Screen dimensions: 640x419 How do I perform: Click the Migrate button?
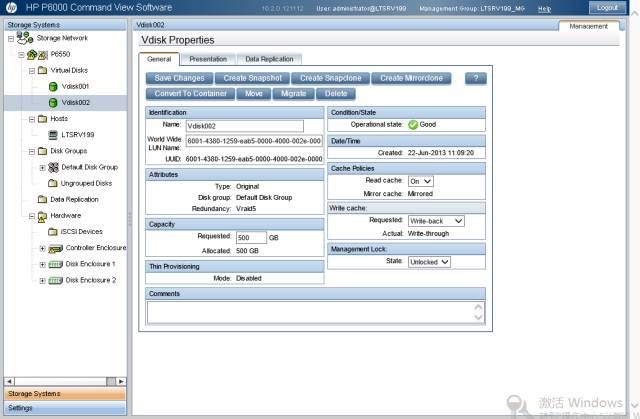(x=294, y=93)
